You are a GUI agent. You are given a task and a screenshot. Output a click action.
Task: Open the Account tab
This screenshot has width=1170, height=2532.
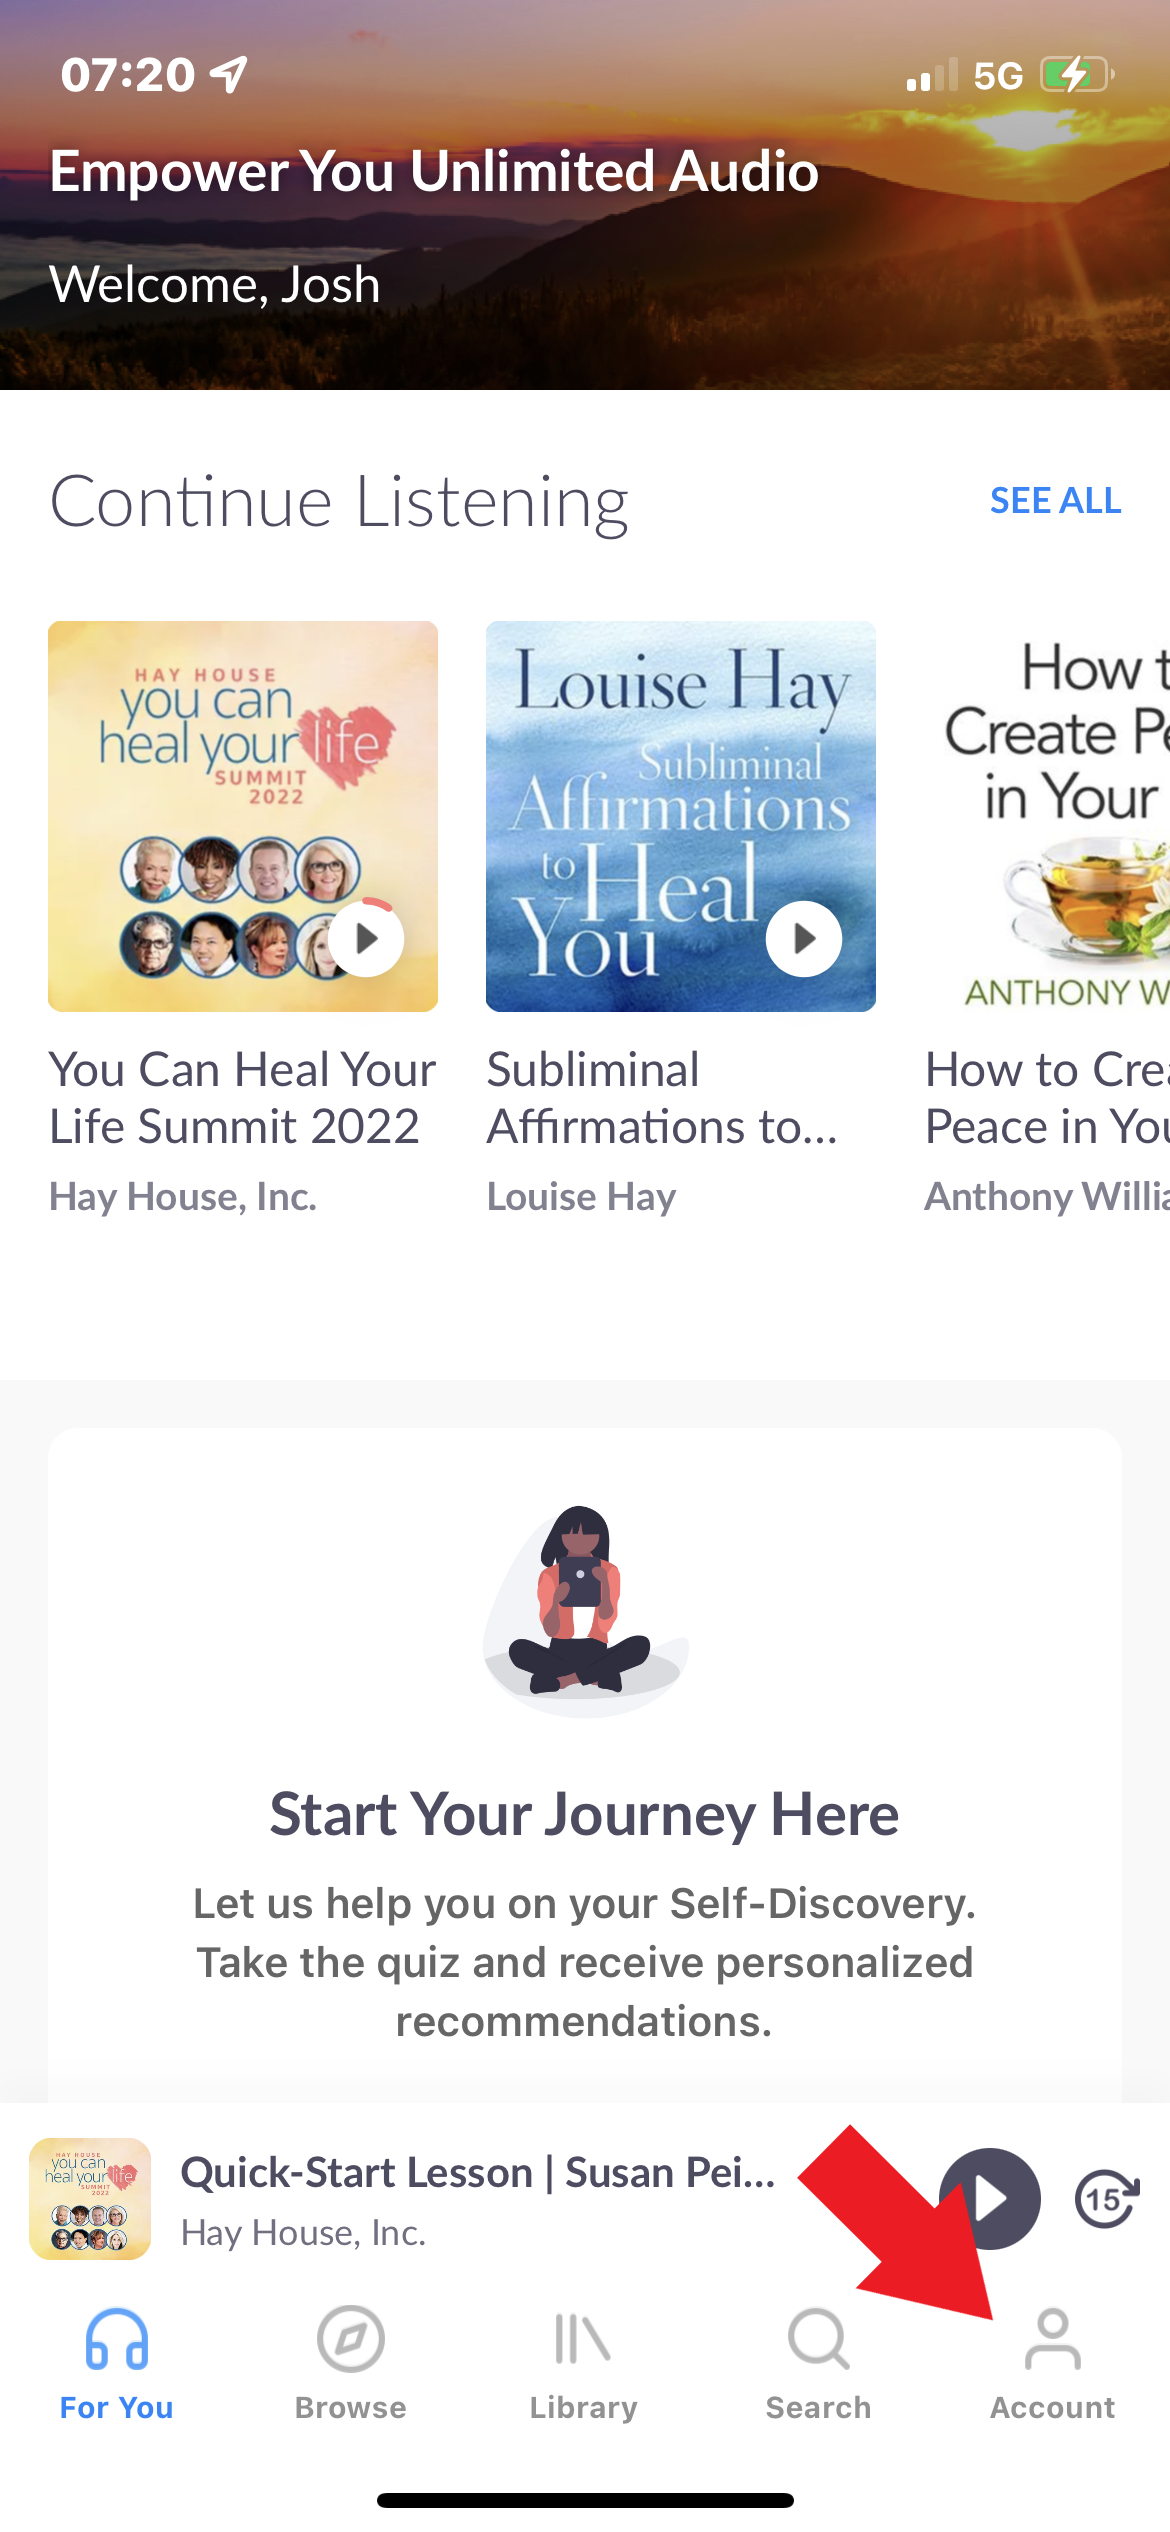[1052, 2364]
